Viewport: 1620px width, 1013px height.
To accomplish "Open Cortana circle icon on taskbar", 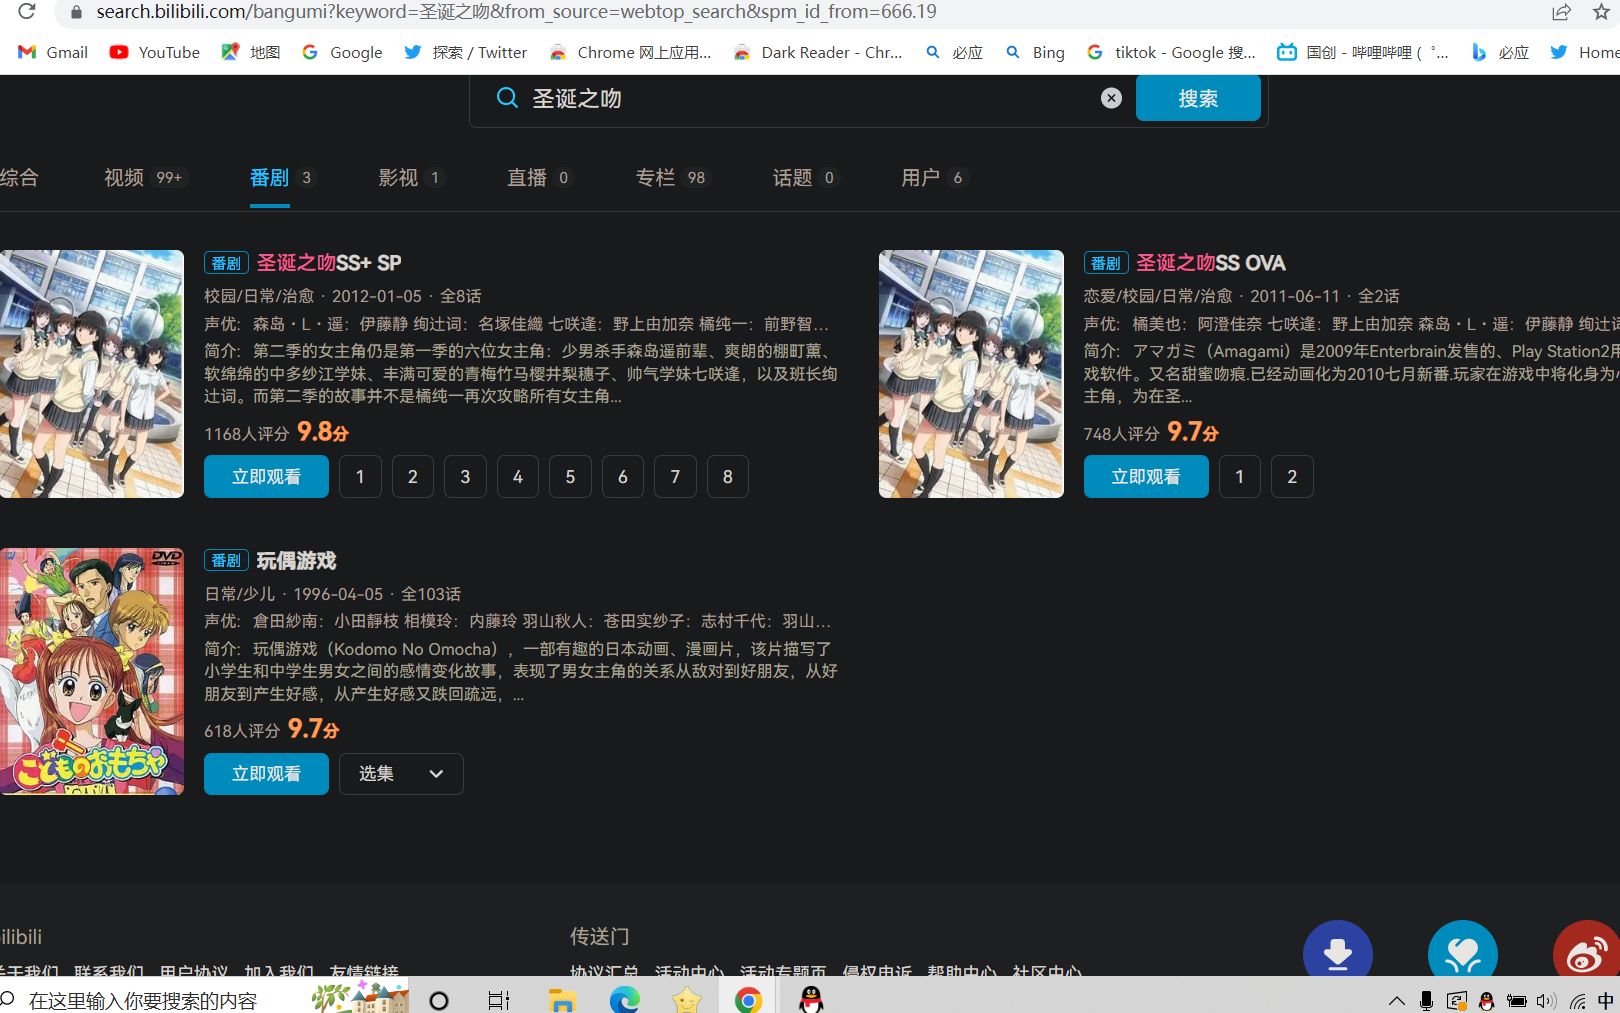I will coord(438,1000).
